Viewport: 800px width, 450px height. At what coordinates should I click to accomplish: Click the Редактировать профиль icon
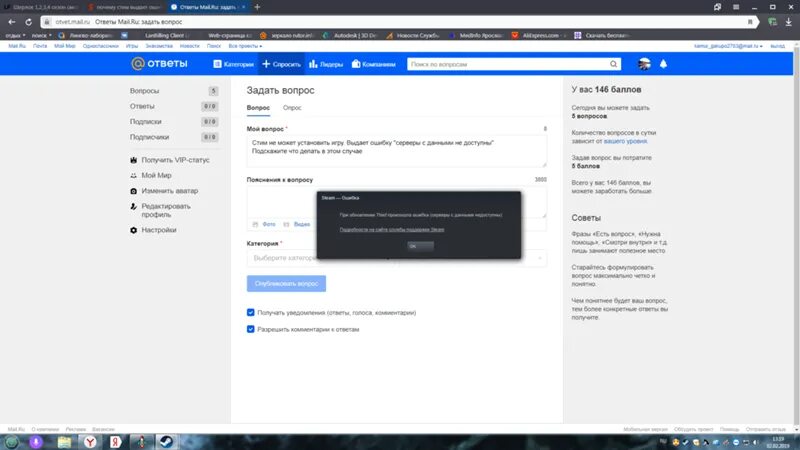coord(134,207)
